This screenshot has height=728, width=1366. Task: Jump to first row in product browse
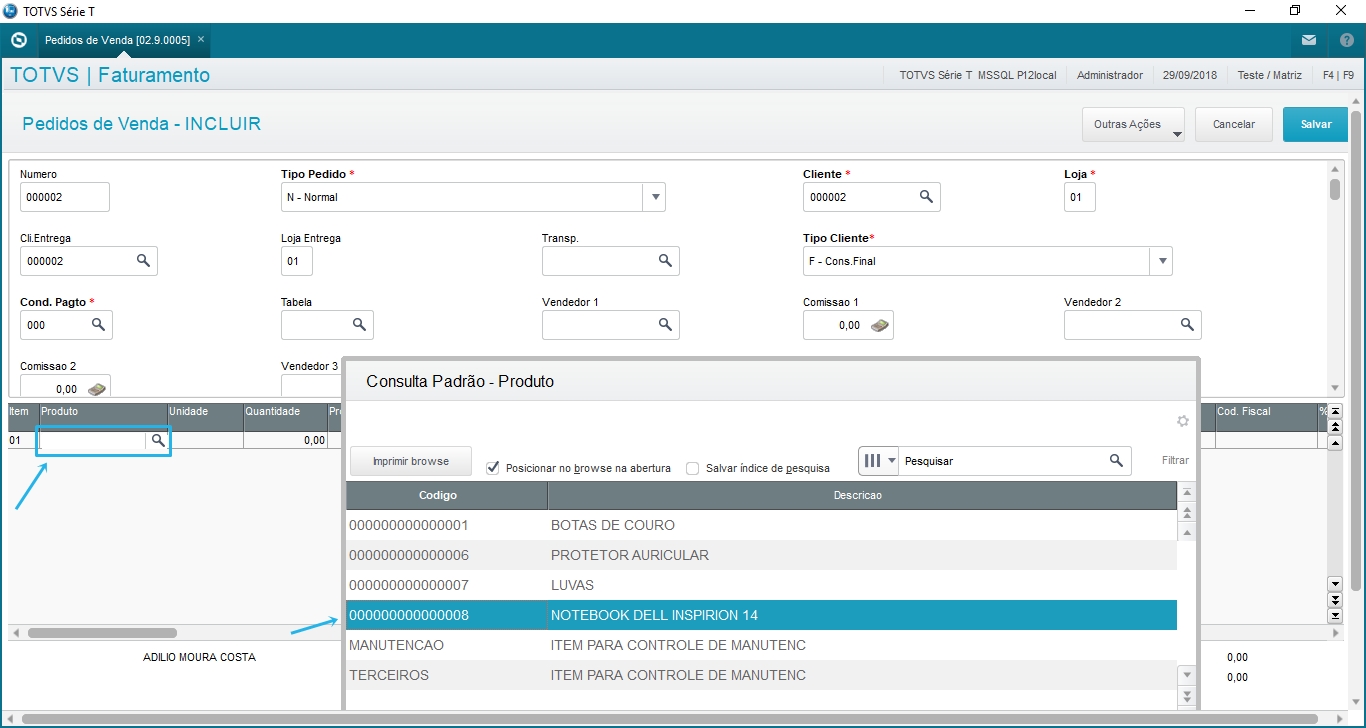tap(1187, 492)
